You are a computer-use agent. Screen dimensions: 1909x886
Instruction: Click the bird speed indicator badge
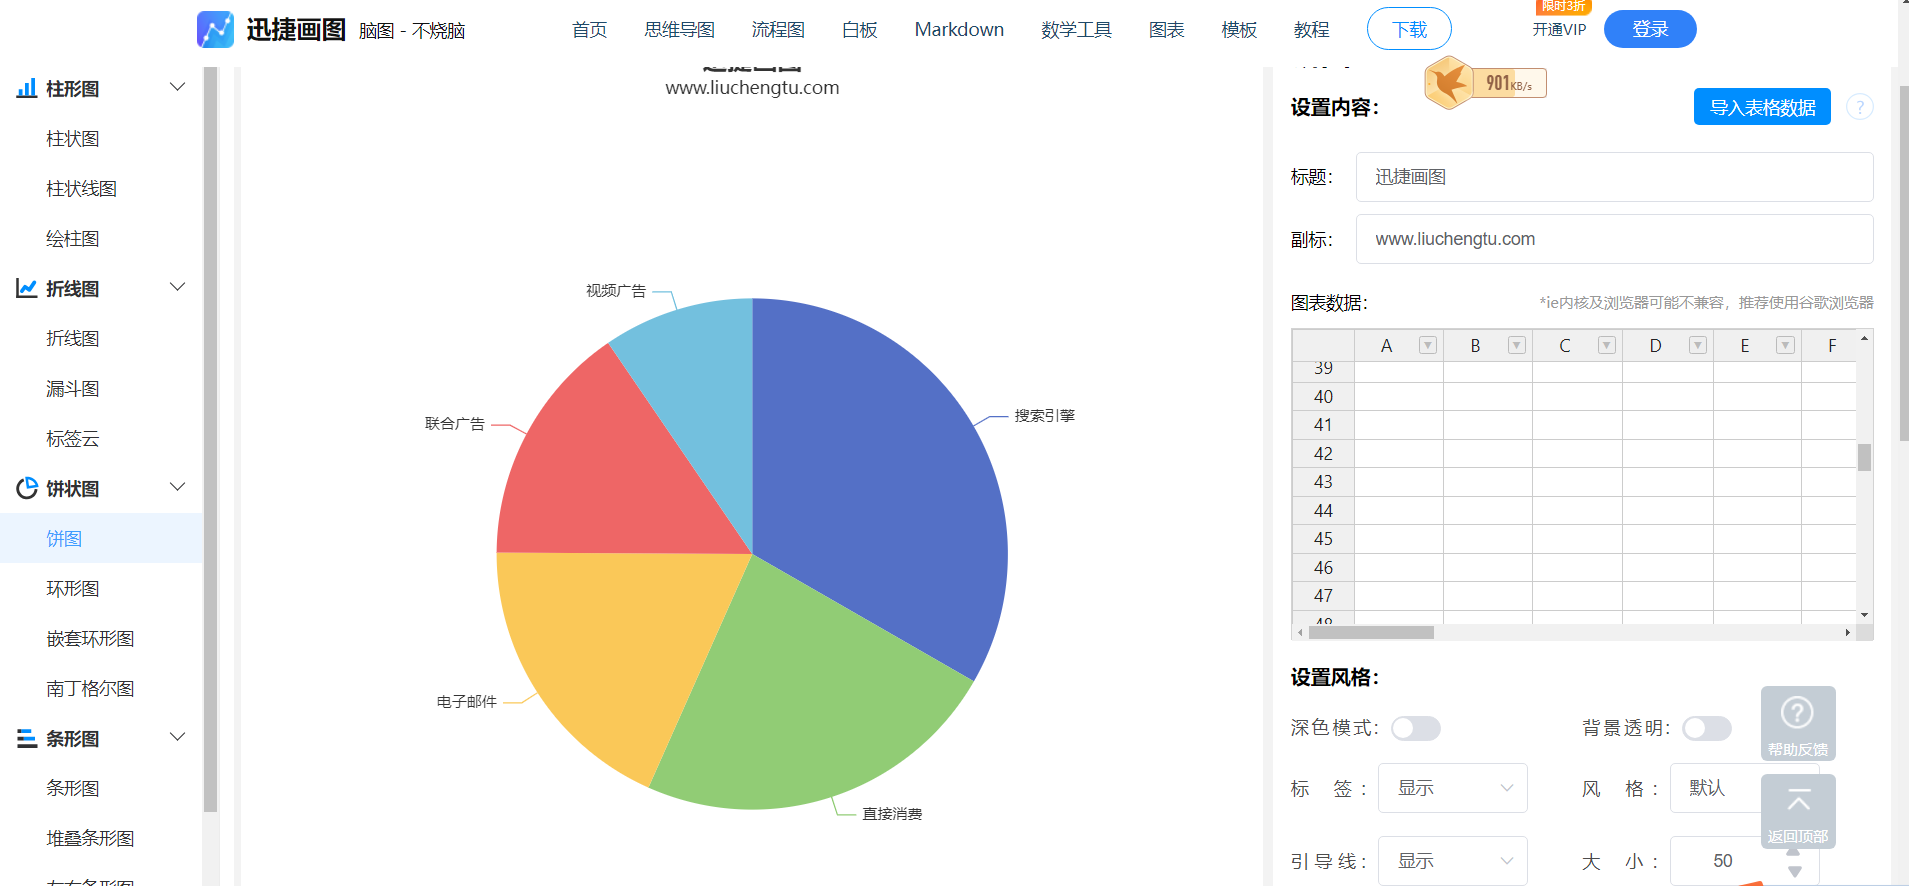click(1485, 82)
